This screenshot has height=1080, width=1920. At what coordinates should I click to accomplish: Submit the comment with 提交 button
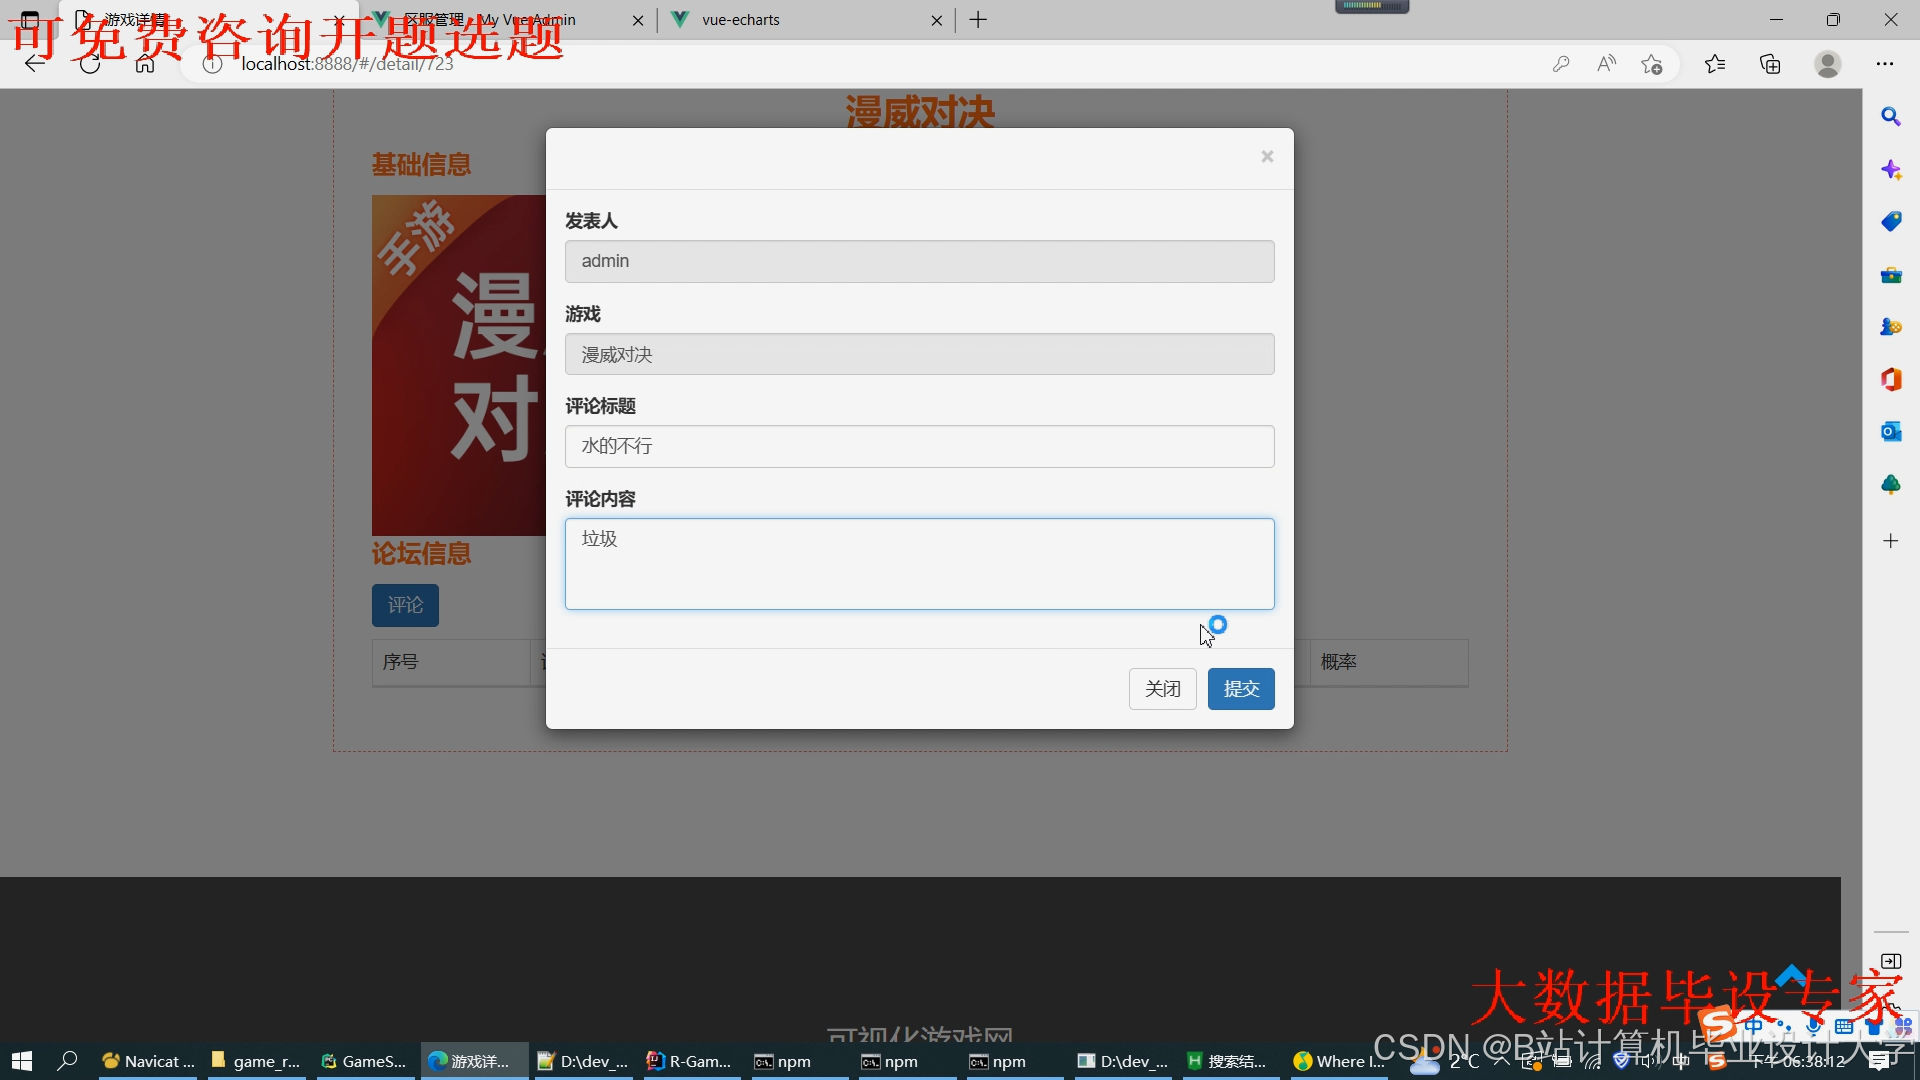click(x=1240, y=689)
